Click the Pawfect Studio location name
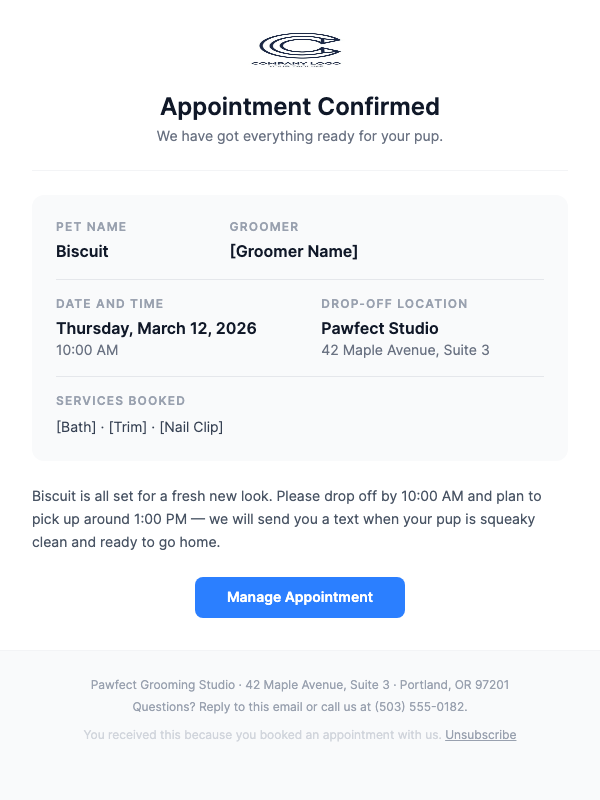The image size is (600, 800). coord(379,328)
